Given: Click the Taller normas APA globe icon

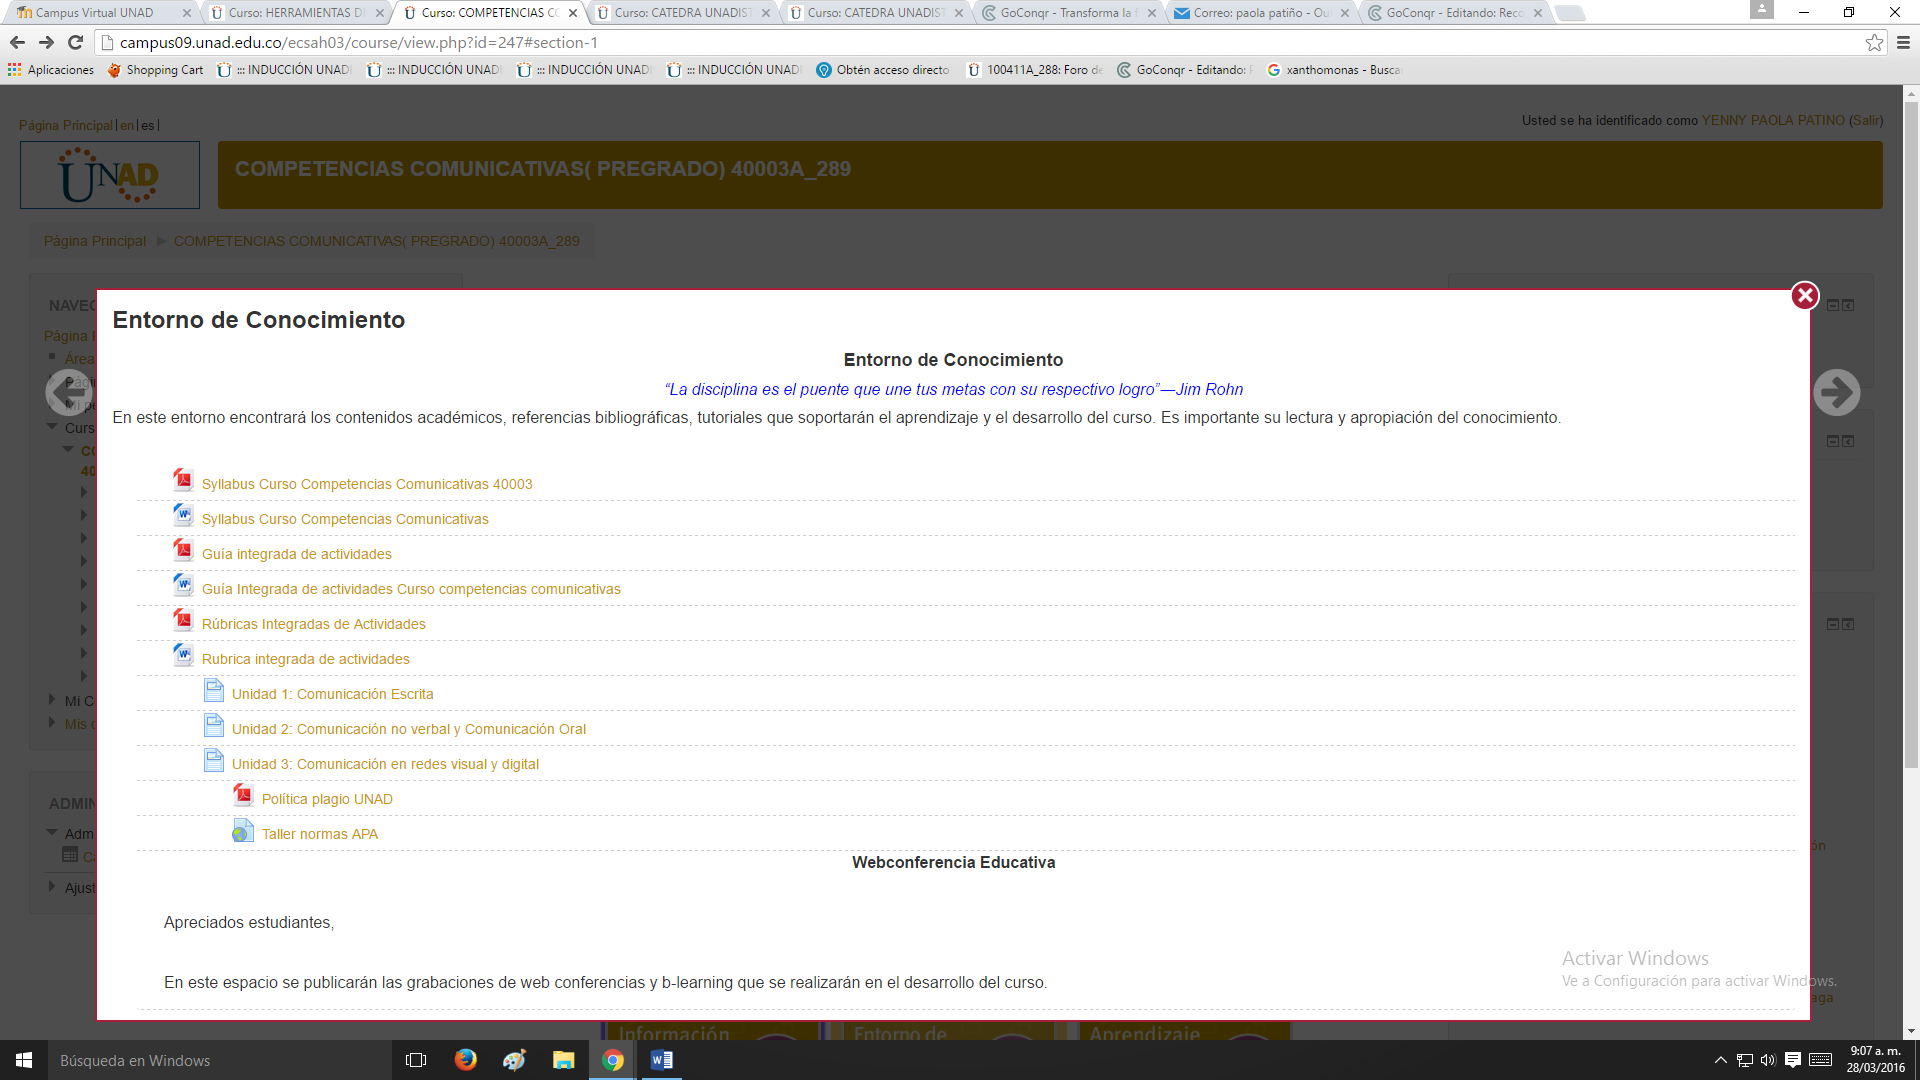Looking at the screenshot, I should (243, 831).
